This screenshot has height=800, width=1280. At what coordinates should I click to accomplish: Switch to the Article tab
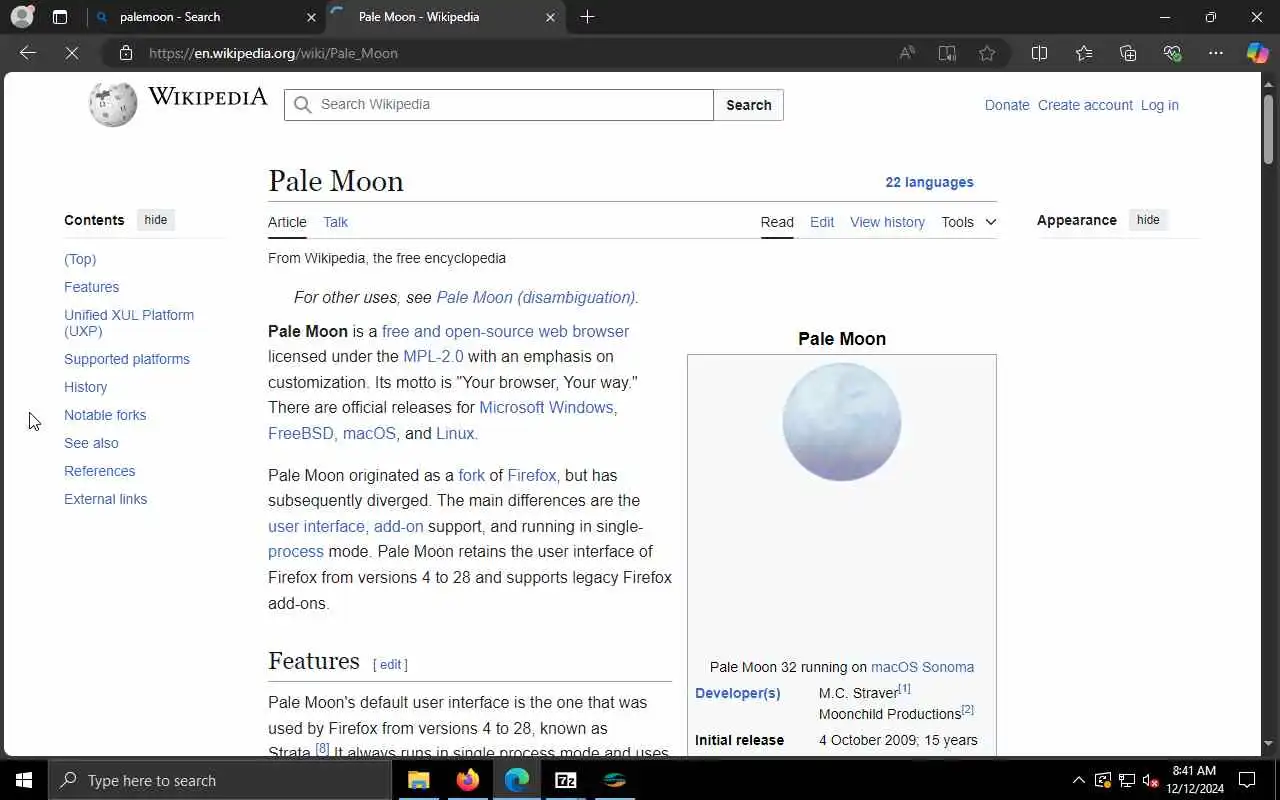click(287, 222)
